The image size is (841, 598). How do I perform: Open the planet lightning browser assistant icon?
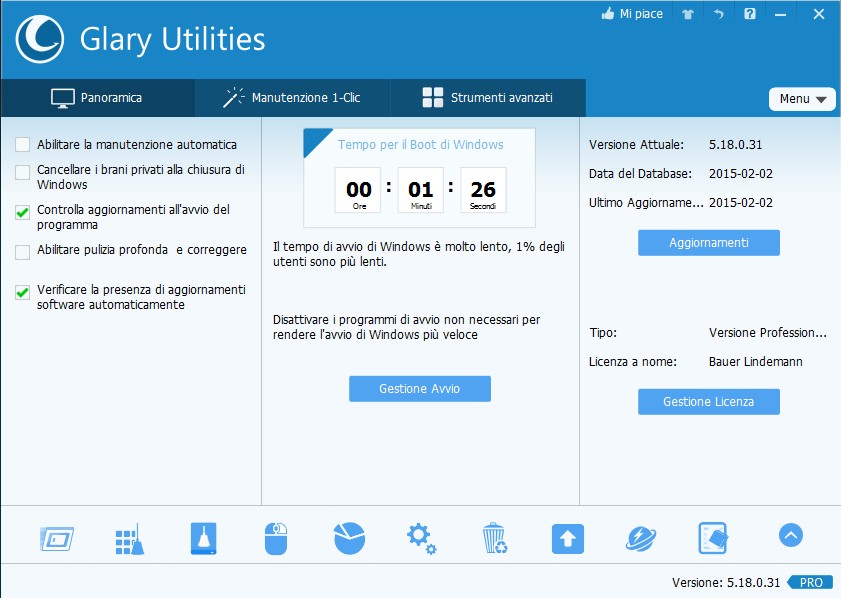(640, 538)
